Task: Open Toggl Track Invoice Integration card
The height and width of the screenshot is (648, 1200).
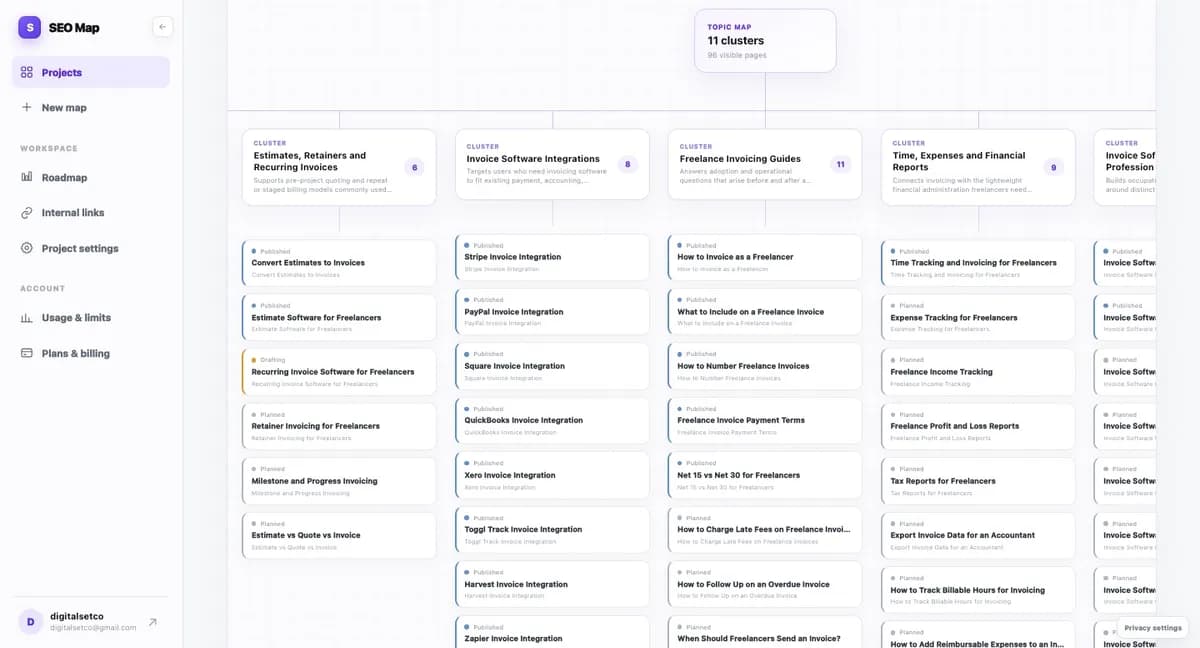Action: click(552, 530)
